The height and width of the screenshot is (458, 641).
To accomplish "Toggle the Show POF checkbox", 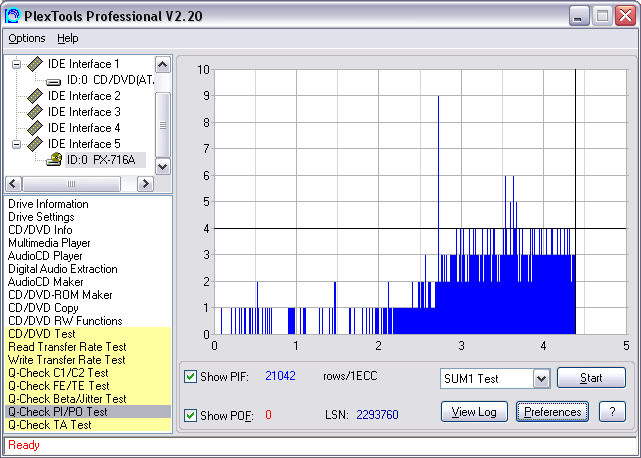I will (191, 415).
